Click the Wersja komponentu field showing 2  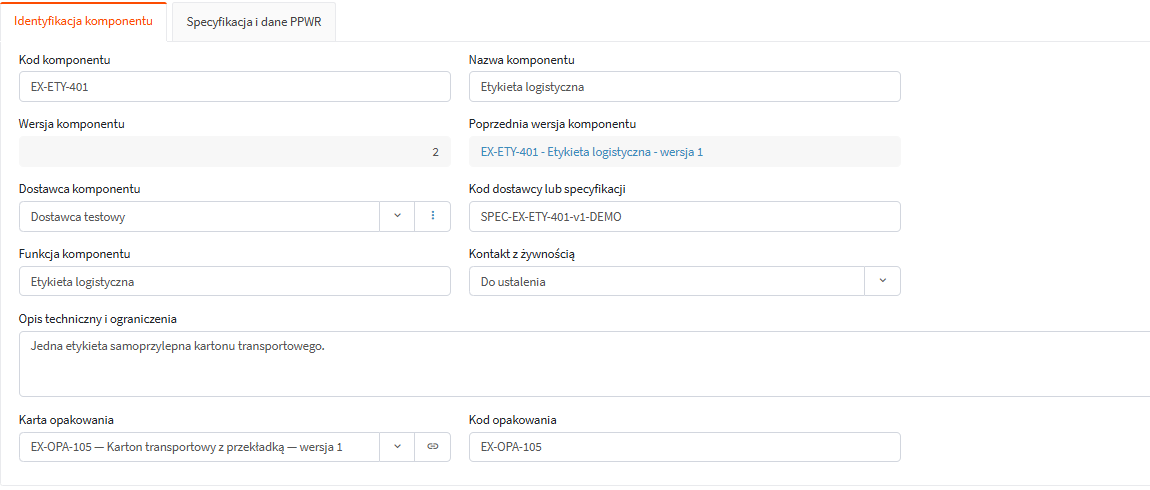235,152
